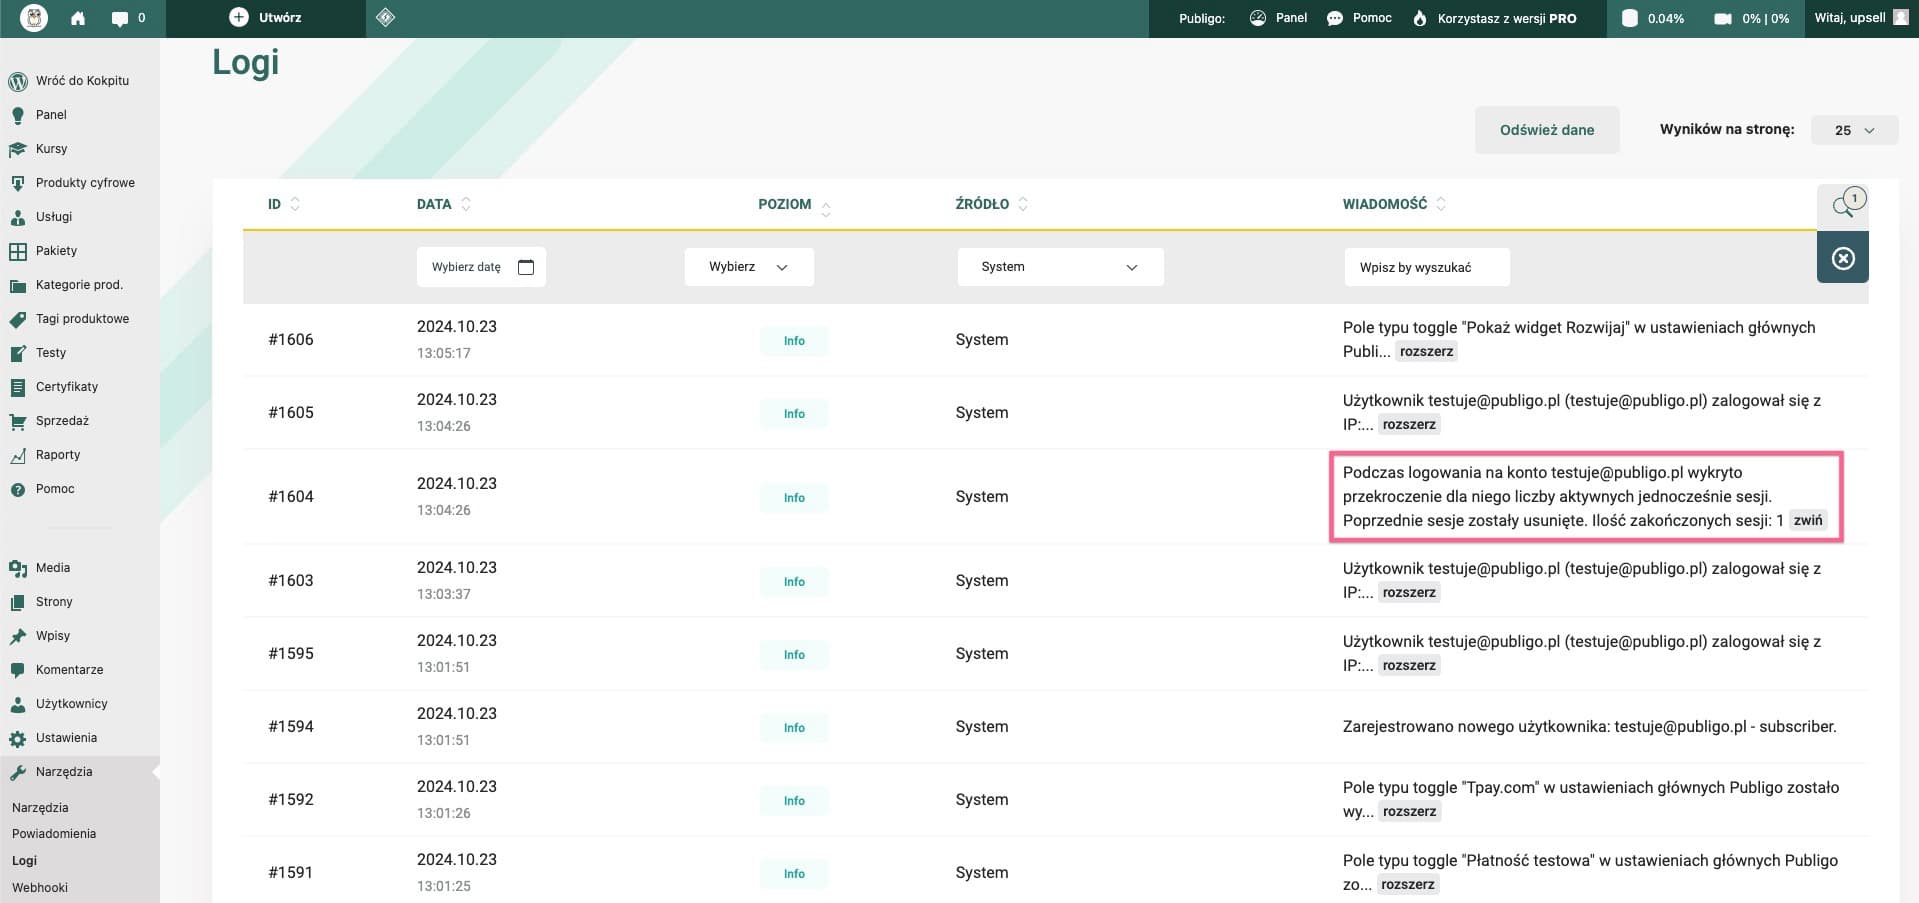
Task: Expand message of log #1592
Action: pos(1409,812)
